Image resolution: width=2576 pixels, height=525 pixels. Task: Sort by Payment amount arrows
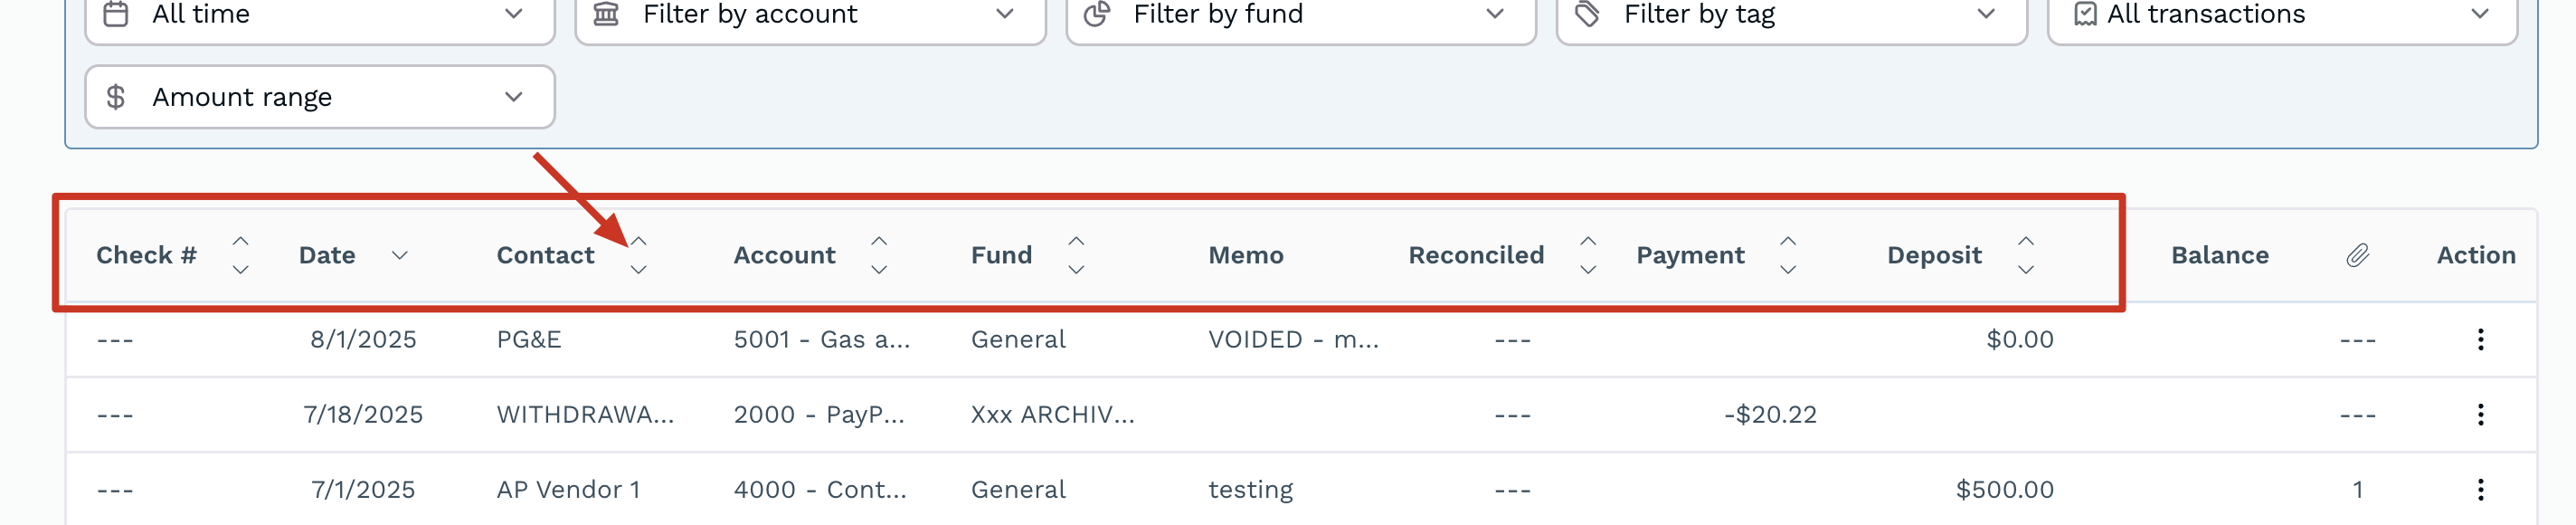click(x=1788, y=256)
